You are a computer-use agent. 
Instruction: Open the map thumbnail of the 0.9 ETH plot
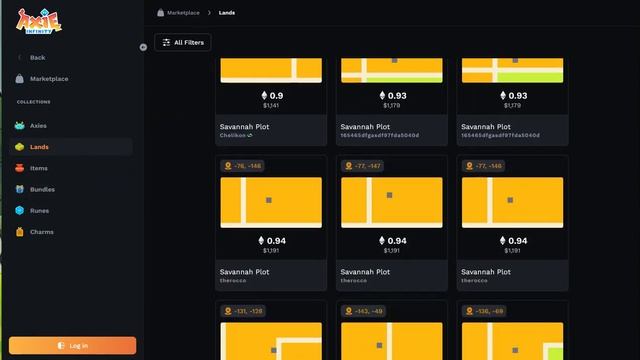pyautogui.click(x=271, y=70)
